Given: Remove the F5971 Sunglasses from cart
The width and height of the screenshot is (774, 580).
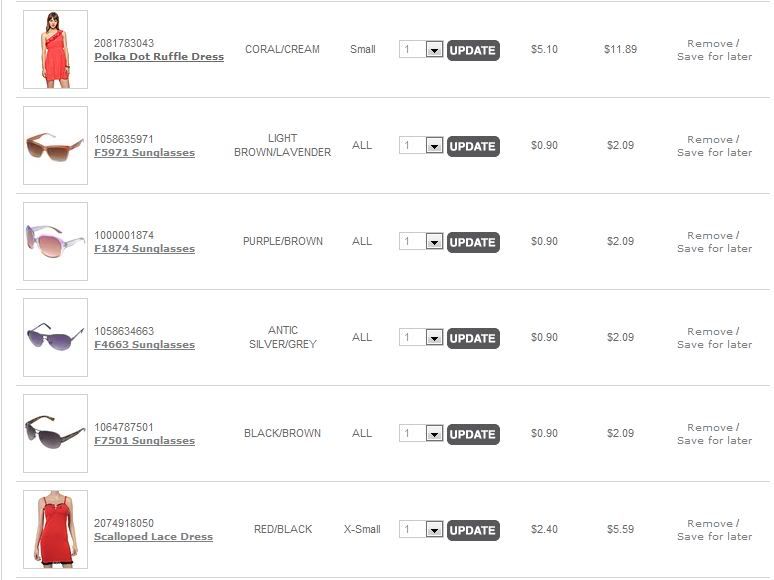Looking at the screenshot, I should [711, 140].
